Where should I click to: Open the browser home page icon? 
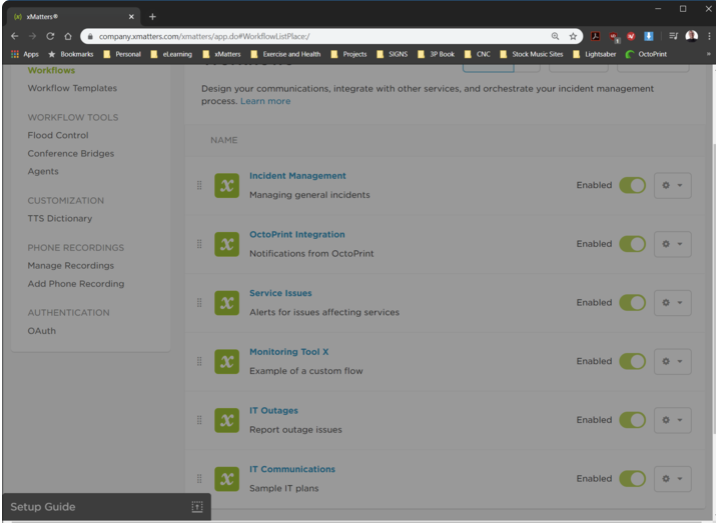(x=68, y=36)
